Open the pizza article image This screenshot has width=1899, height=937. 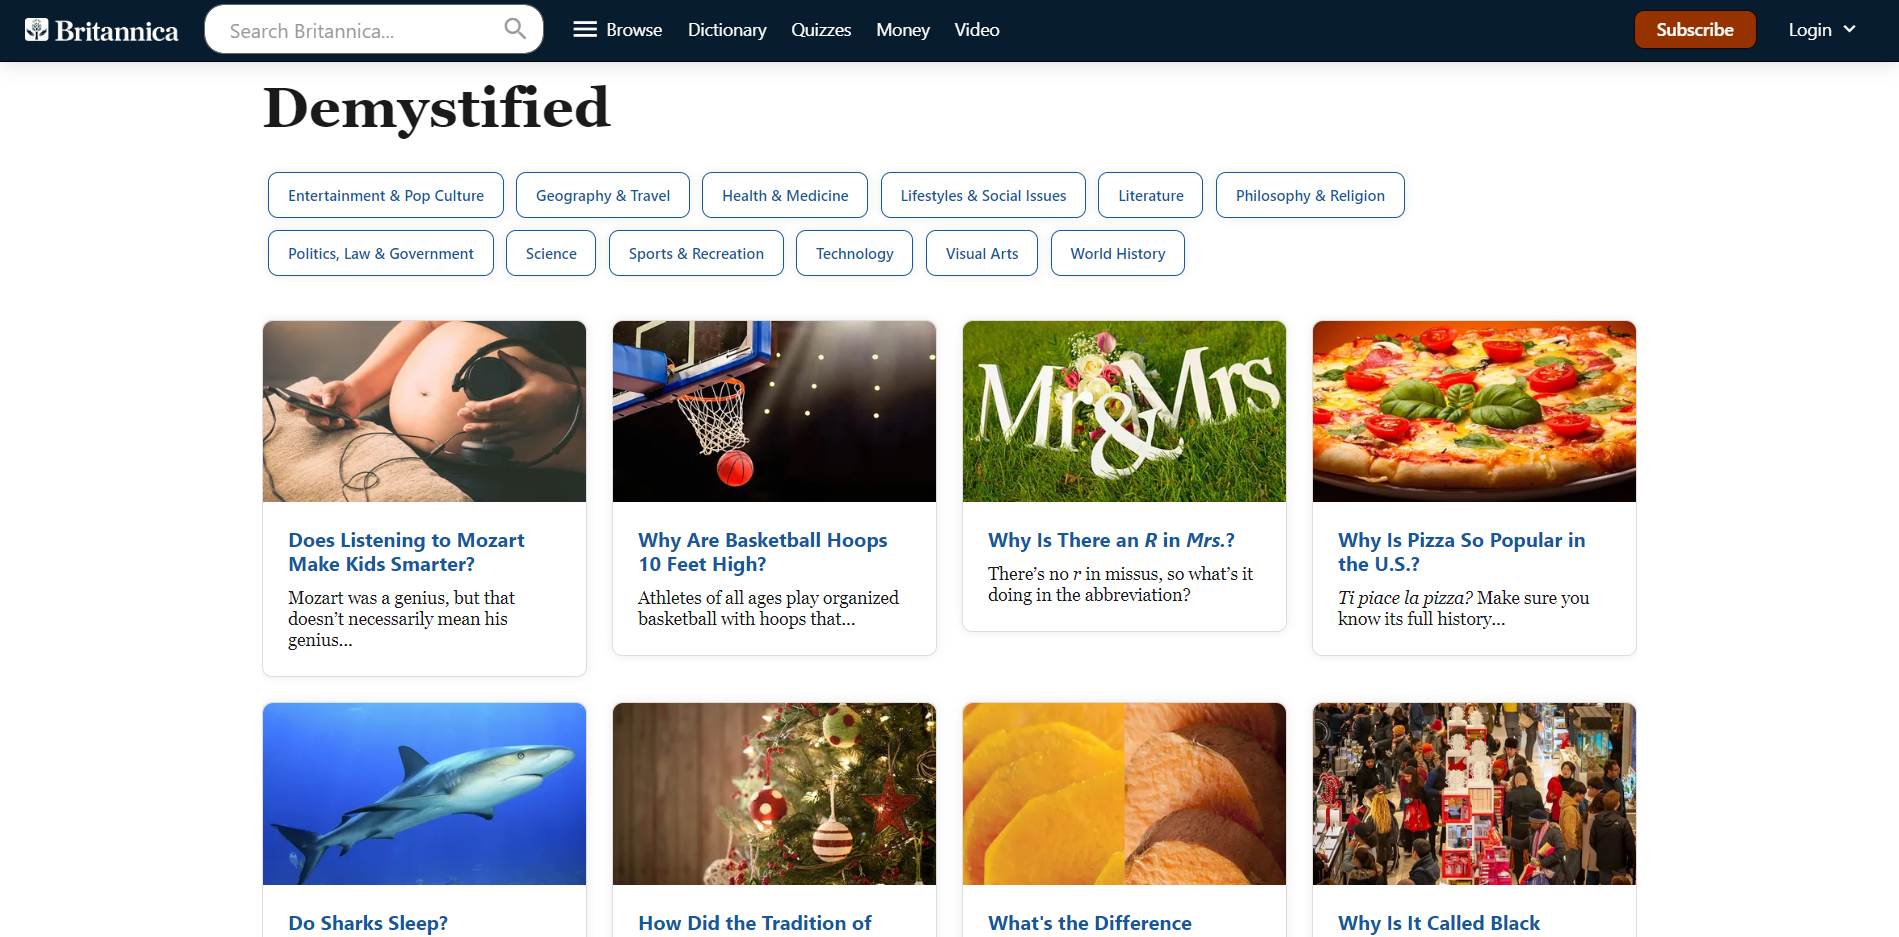[x=1474, y=411]
